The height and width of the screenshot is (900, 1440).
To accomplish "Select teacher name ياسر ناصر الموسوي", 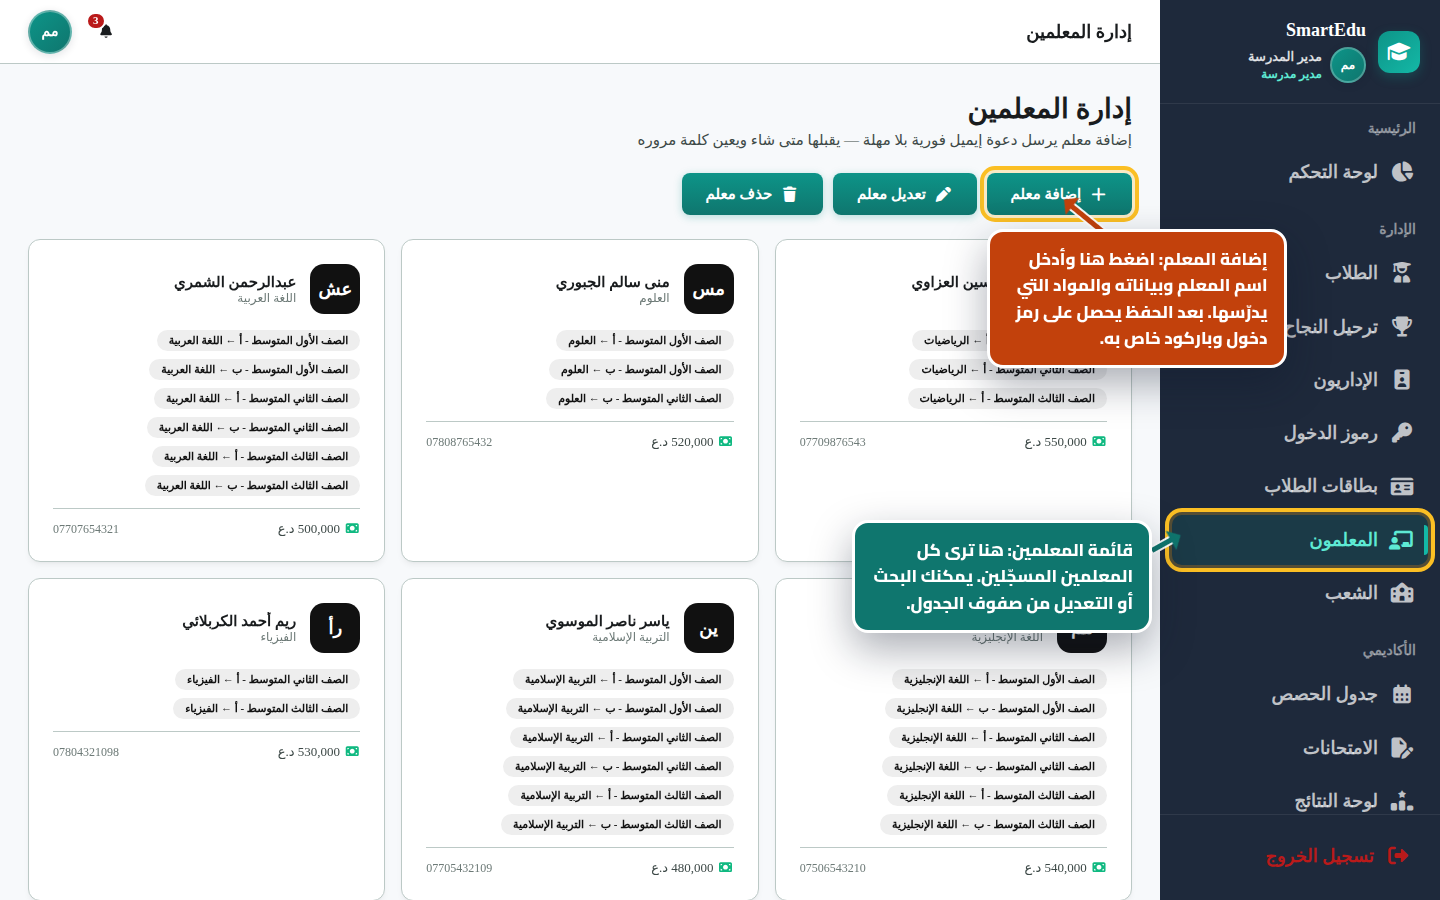I will click(x=607, y=621).
